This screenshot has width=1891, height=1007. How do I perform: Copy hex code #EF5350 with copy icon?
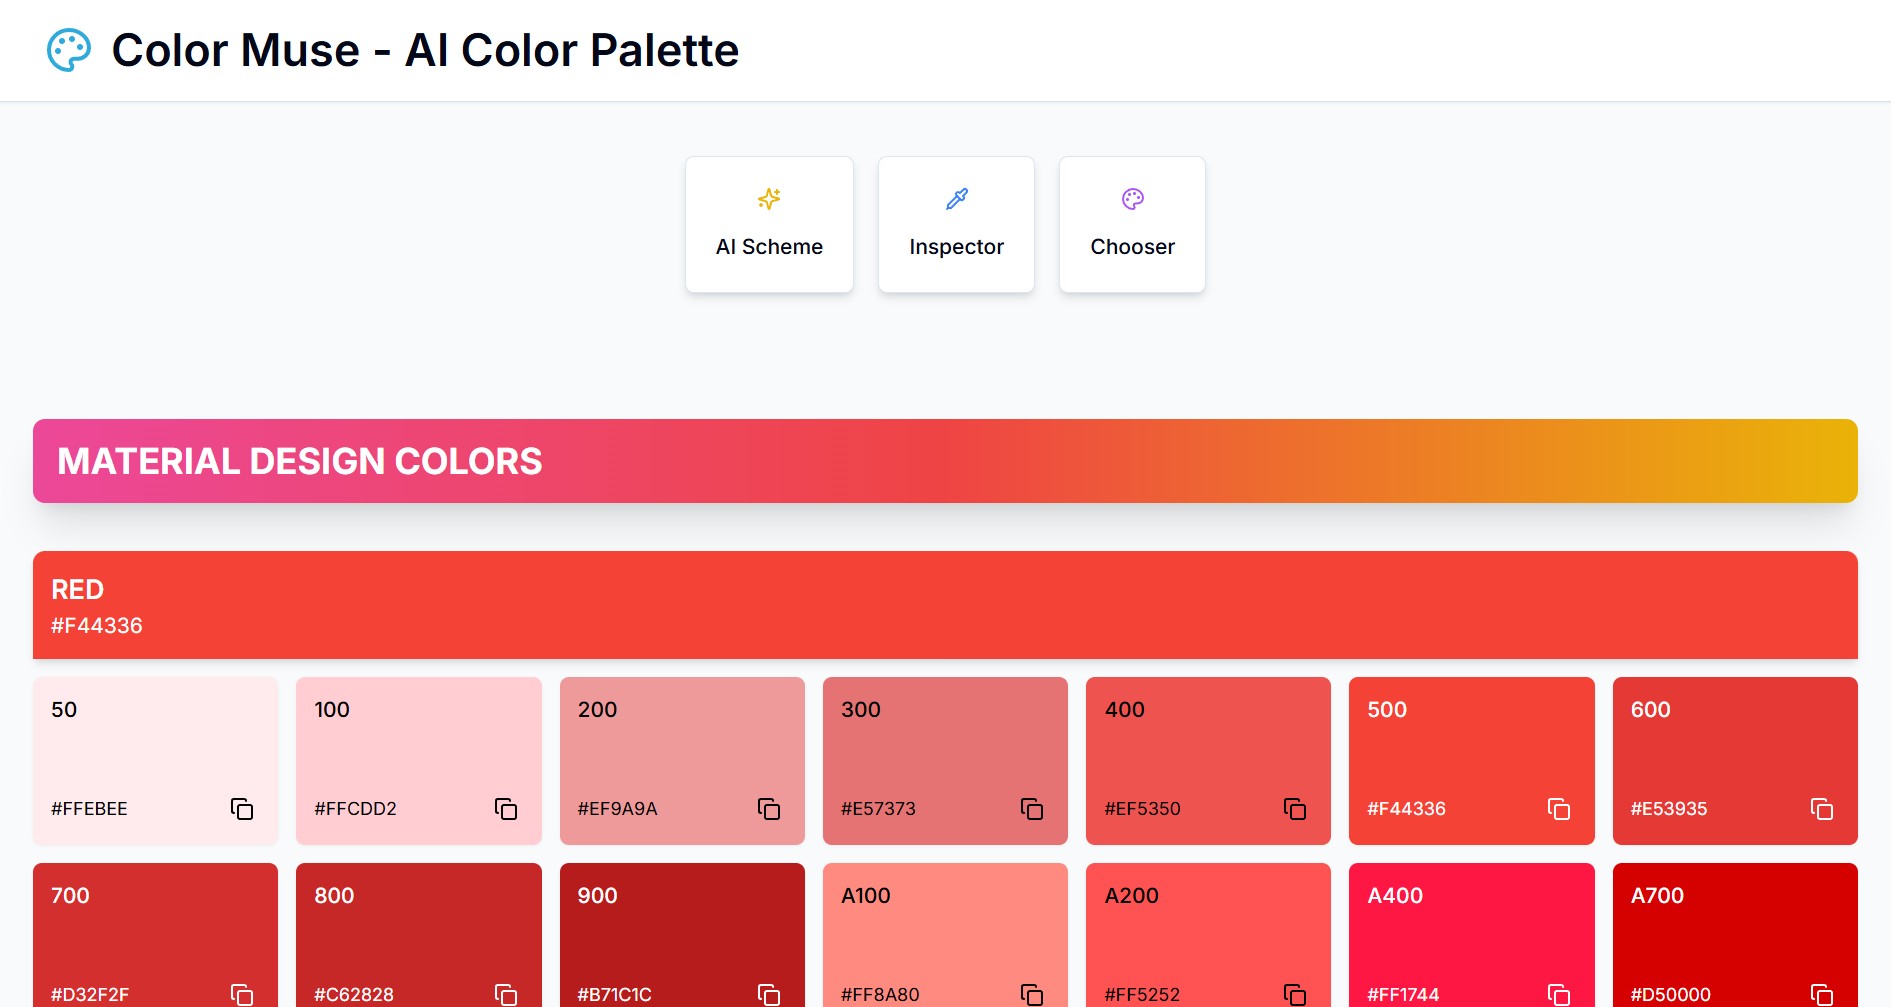pos(1295,809)
